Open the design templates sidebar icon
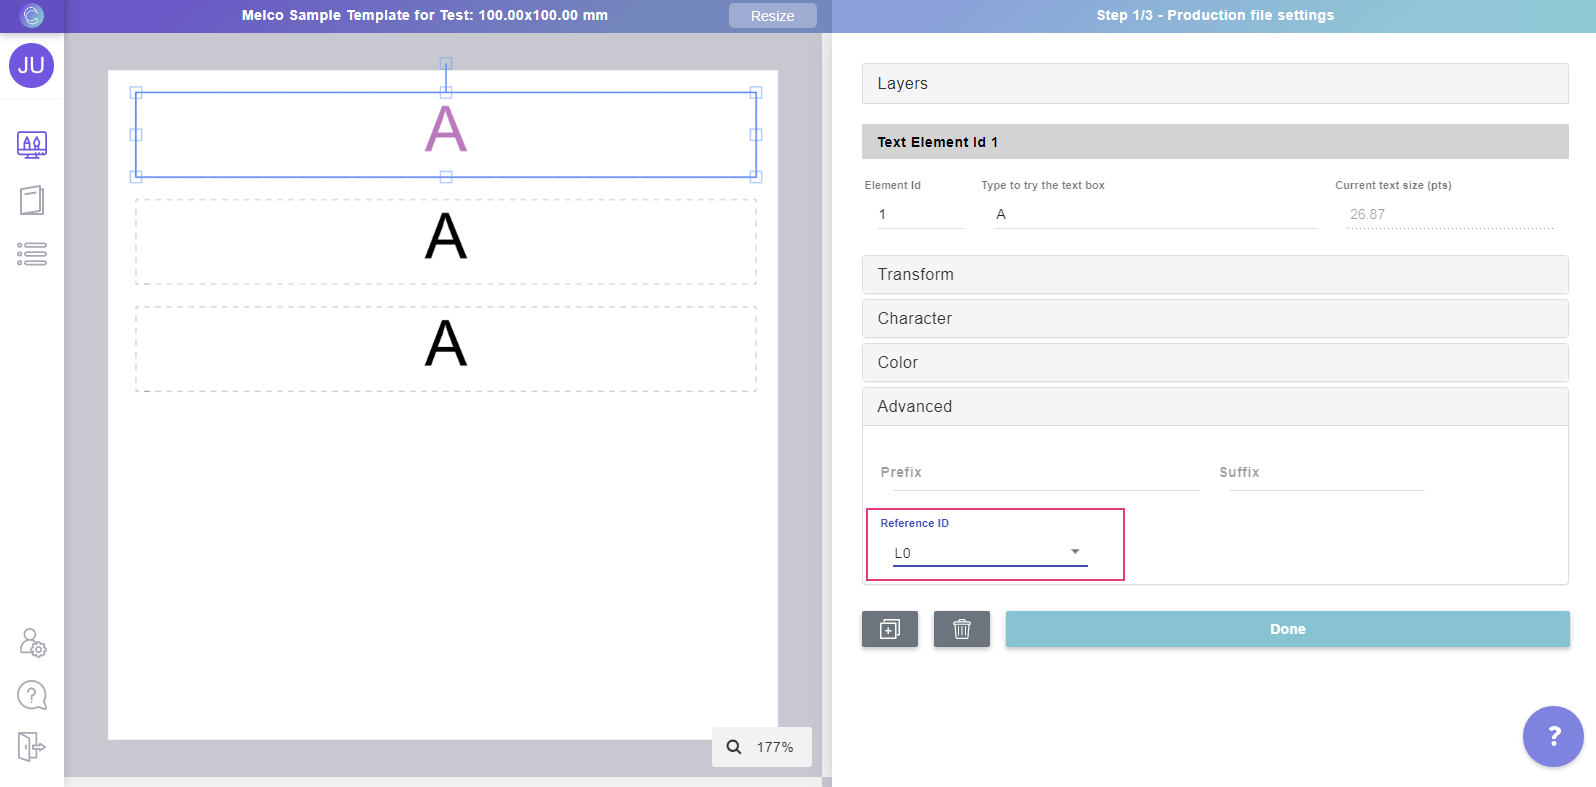The width and height of the screenshot is (1596, 787). [32, 145]
